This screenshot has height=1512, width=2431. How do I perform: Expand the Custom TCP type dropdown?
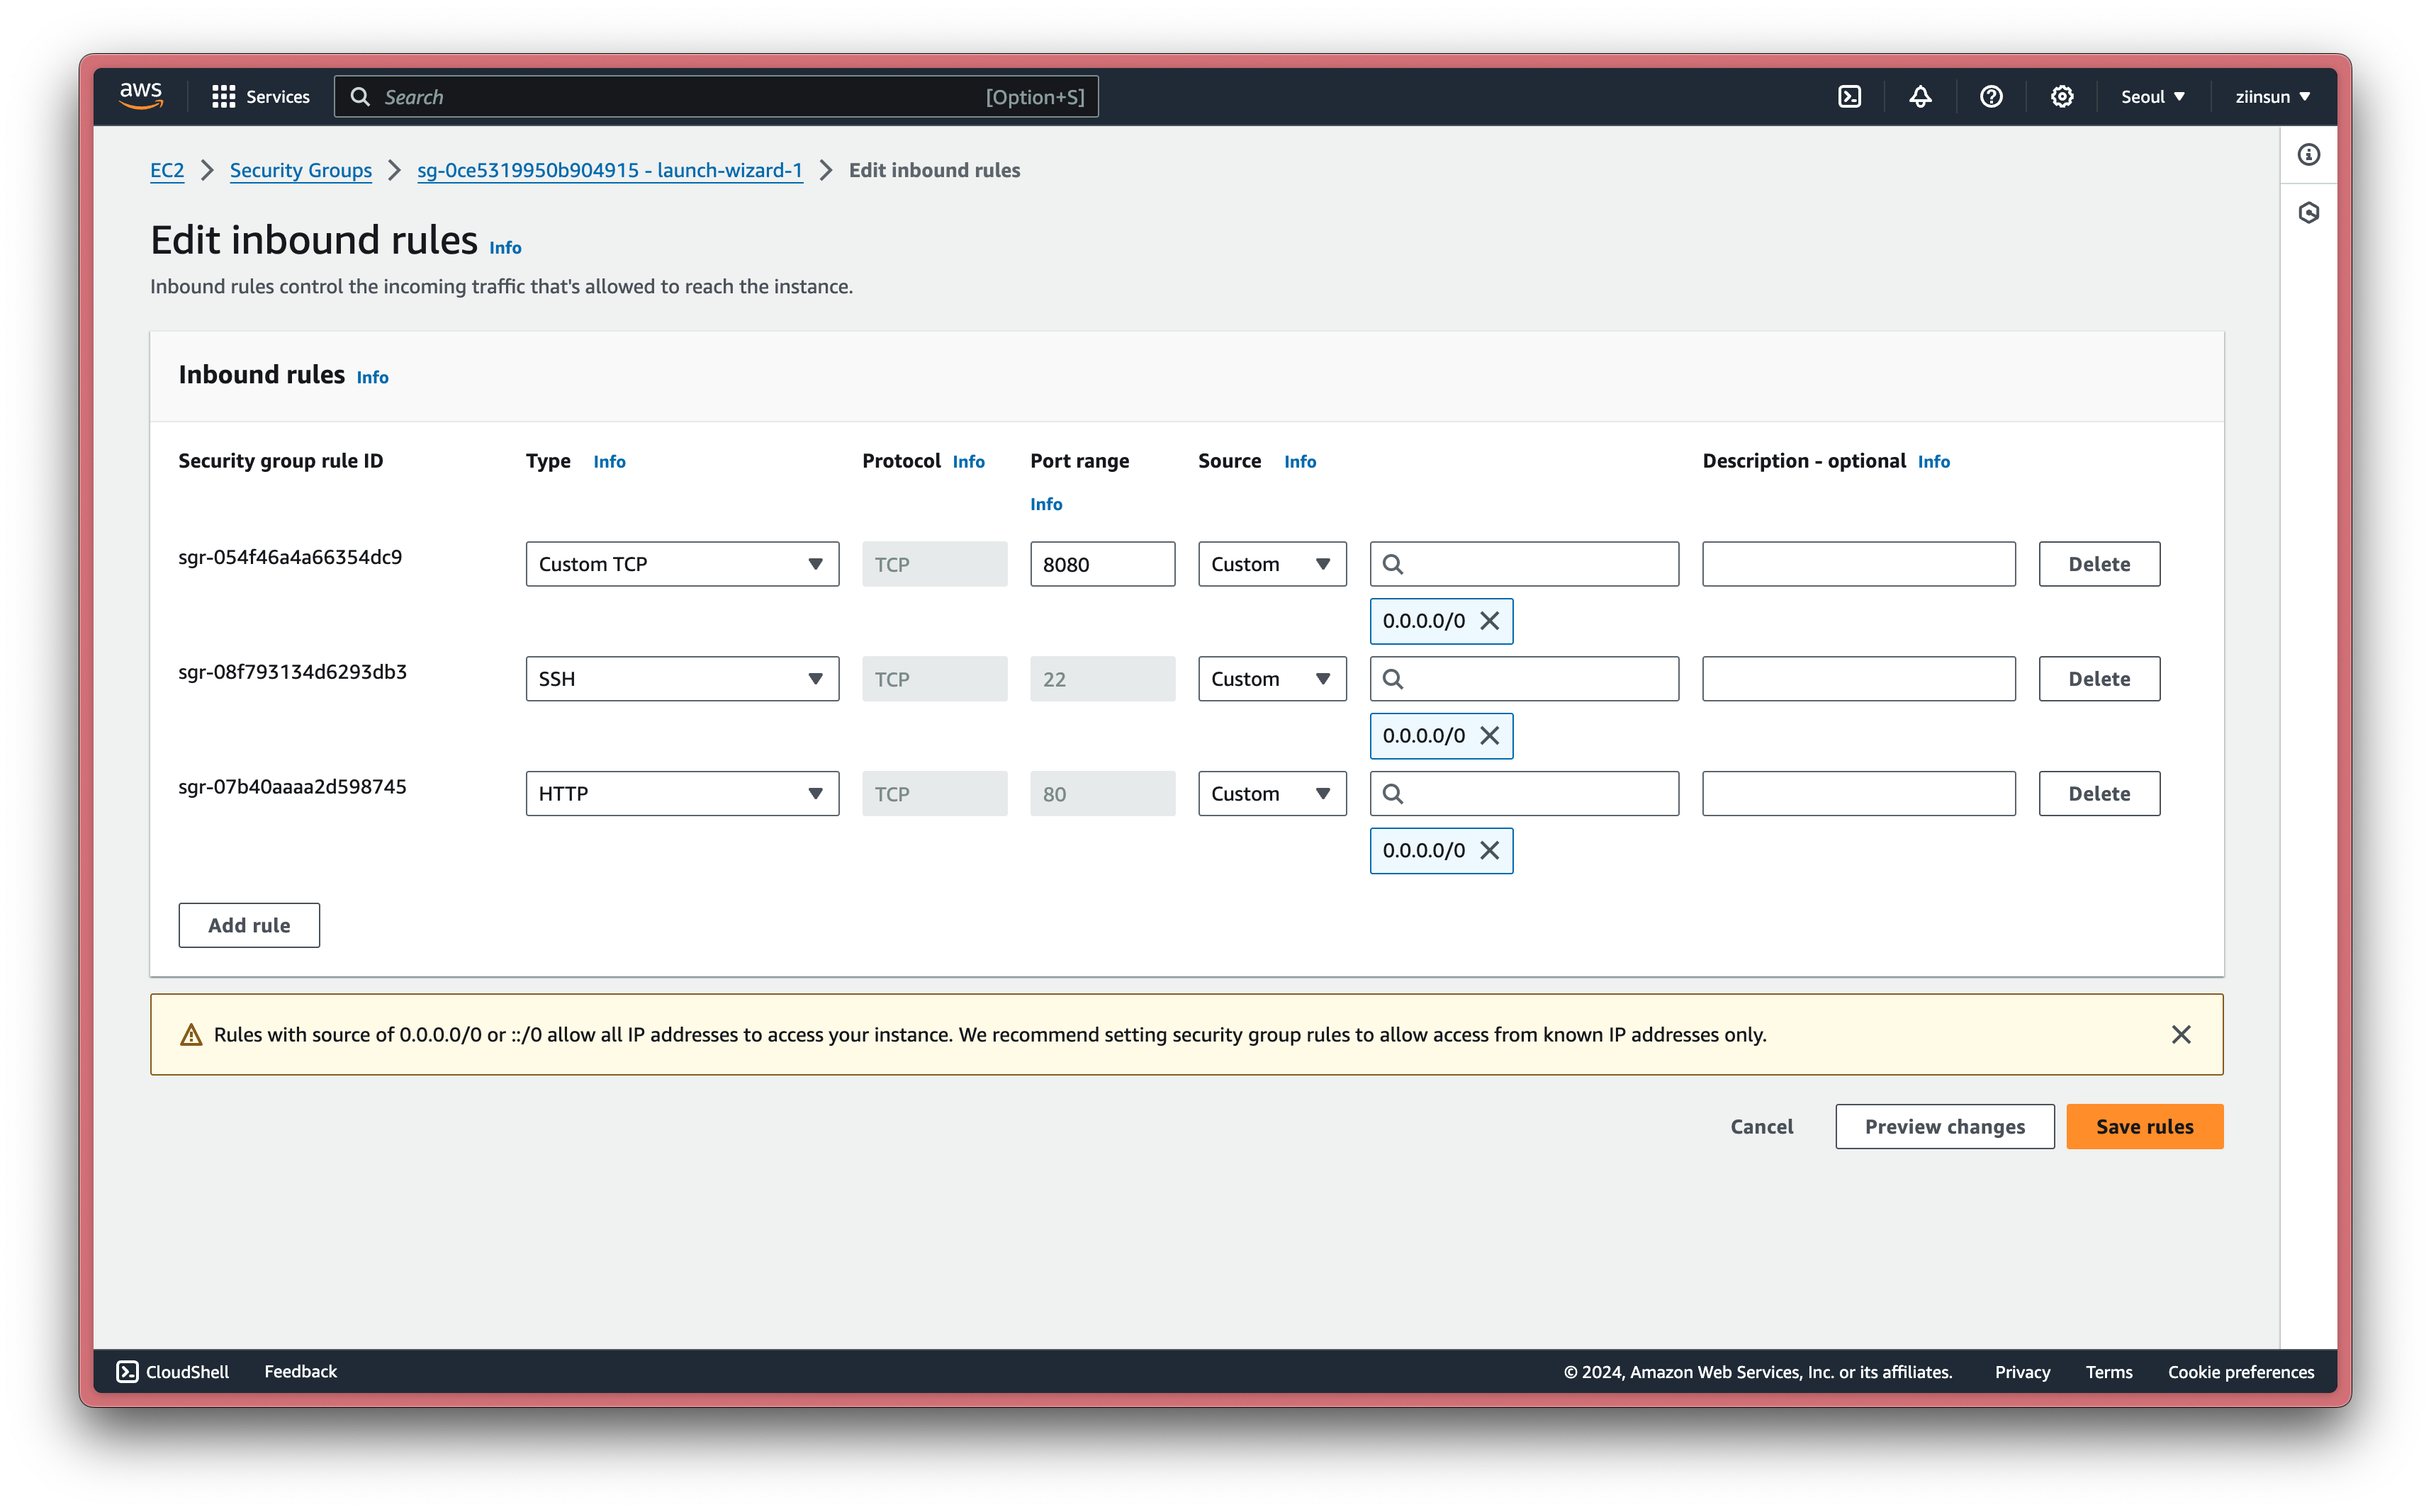pos(682,564)
